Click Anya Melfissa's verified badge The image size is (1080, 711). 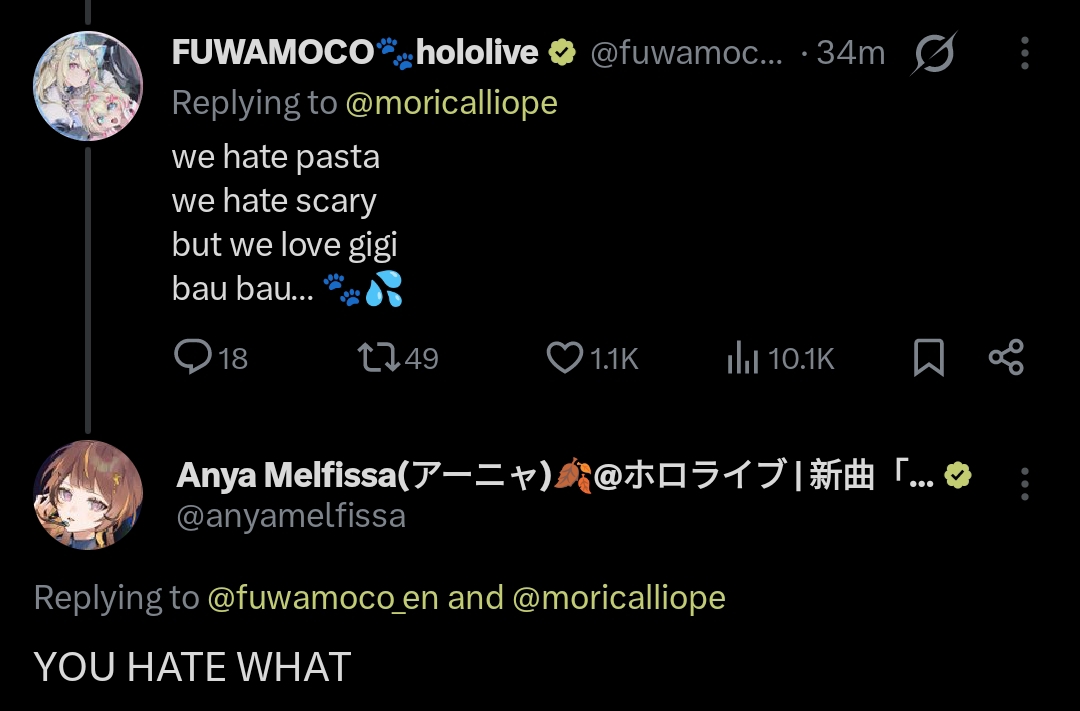pos(957,475)
